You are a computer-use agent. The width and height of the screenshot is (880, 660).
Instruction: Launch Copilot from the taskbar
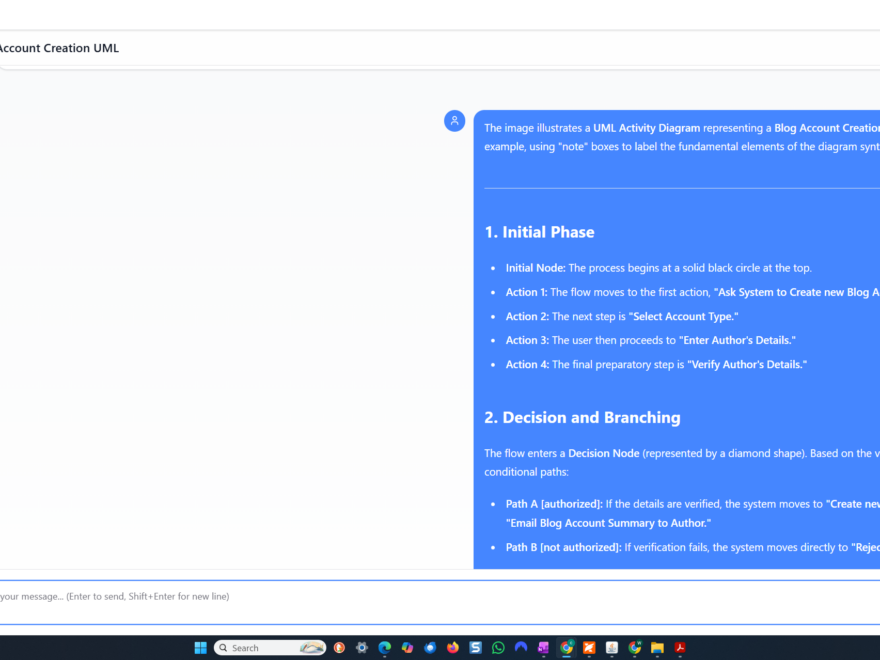tap(407, 648)
